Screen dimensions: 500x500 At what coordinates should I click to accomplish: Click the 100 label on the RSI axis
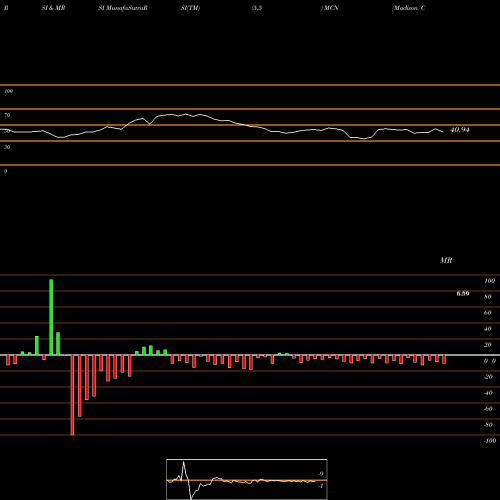click(x=8, y=91)
